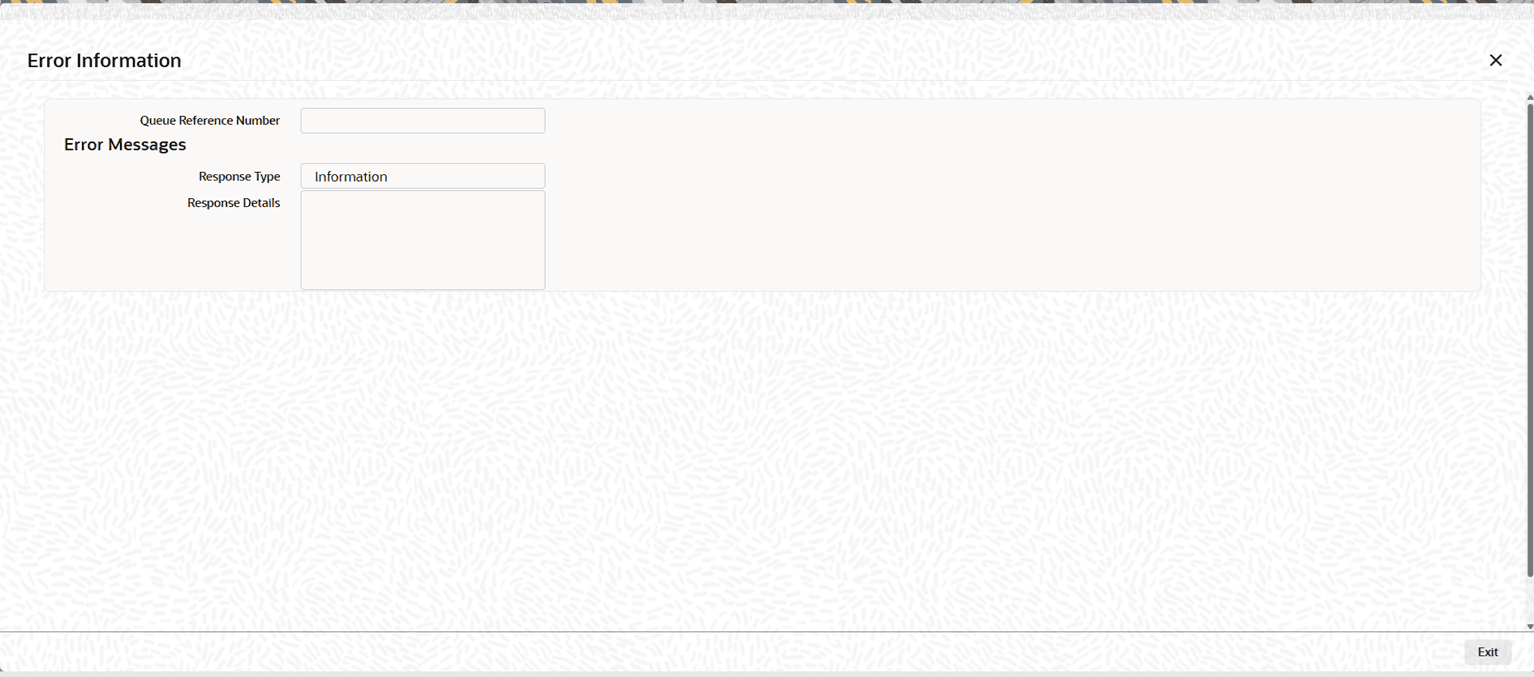Viewport: 1534px width, 677px height.
Task: Click the blank patterned area below the panel
Action: 760,460
